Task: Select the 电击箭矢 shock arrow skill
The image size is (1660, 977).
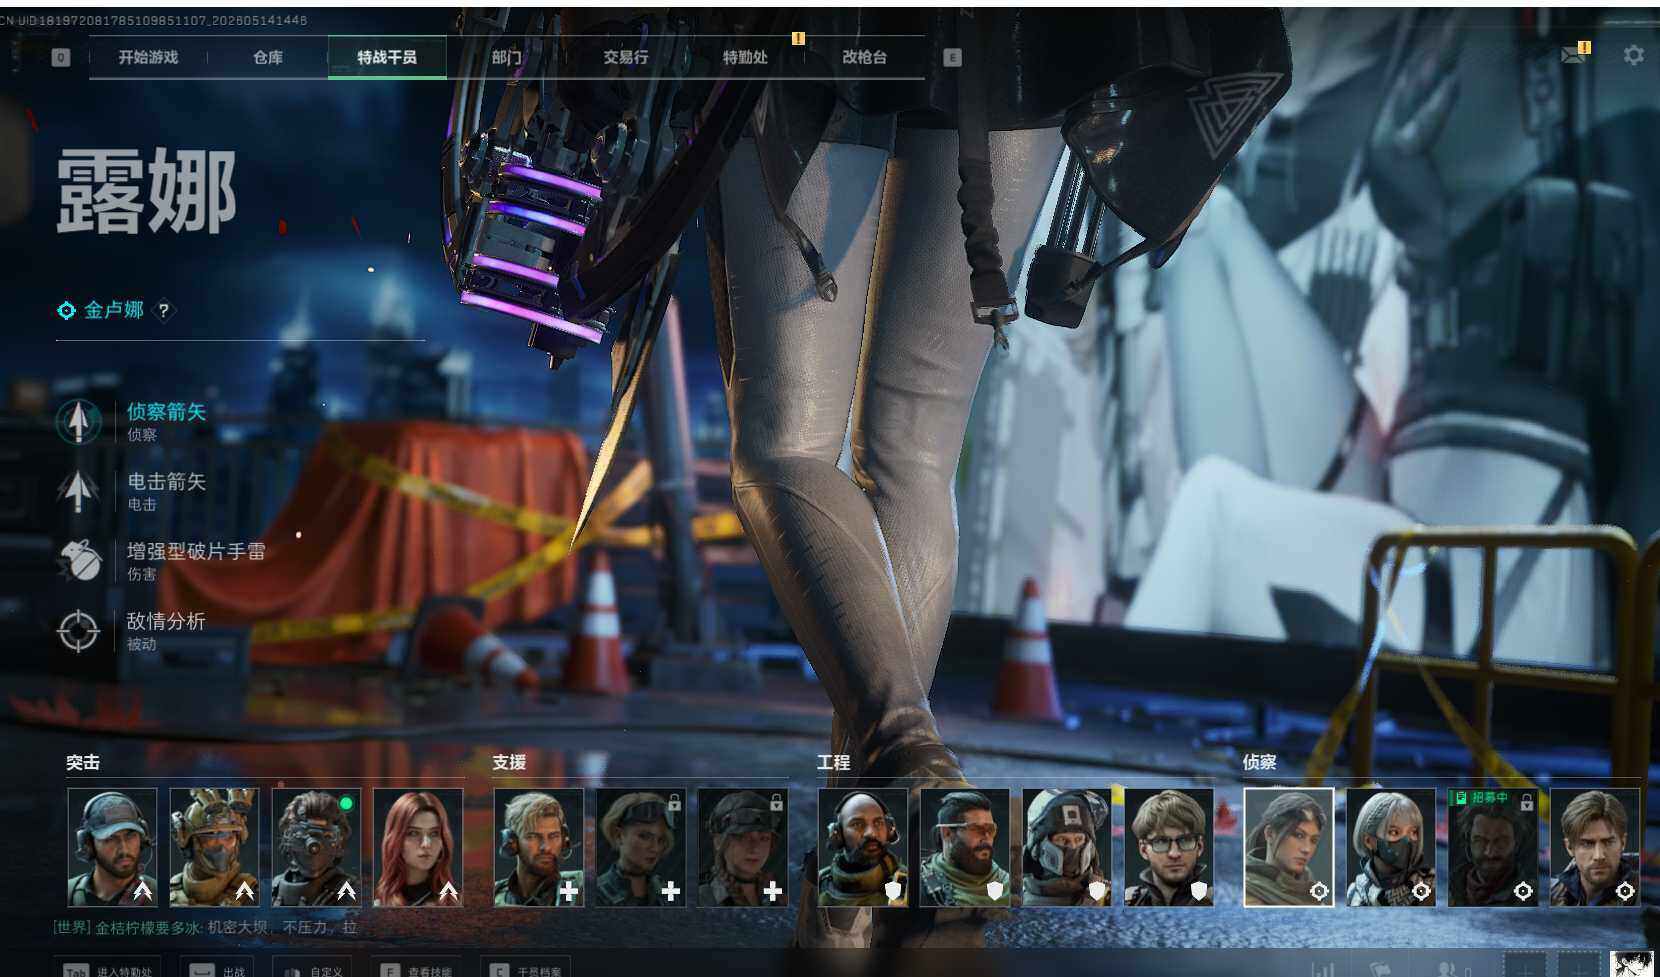Action: coord(132,491)
